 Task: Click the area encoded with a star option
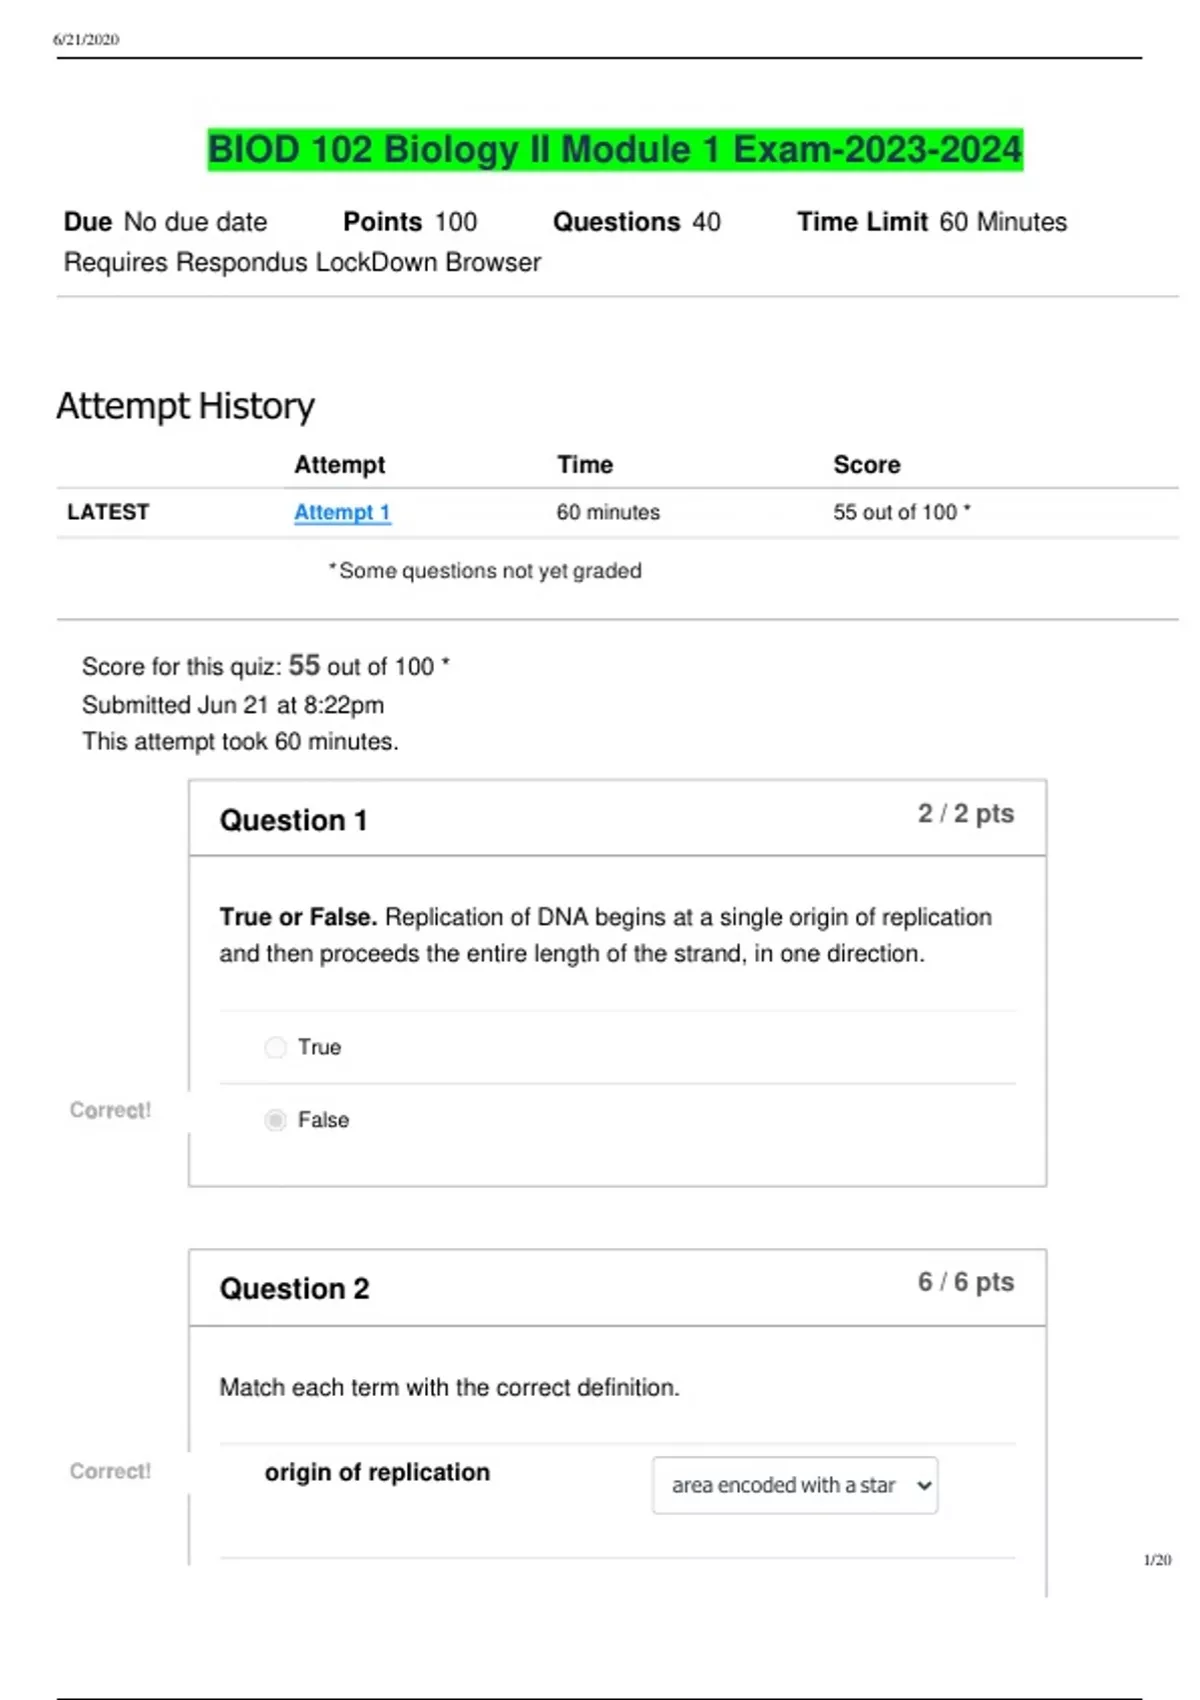point(782,1485)
